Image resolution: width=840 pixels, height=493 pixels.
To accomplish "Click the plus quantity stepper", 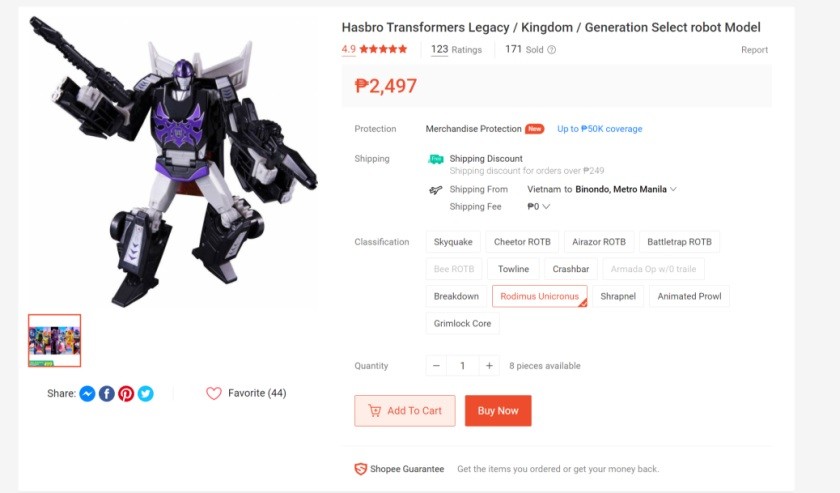I will [489, 366].
